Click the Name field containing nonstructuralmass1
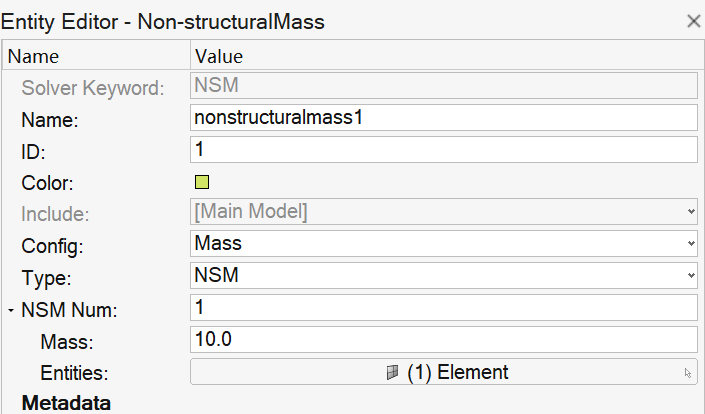The image size is (705, 414). coord(444,118)
